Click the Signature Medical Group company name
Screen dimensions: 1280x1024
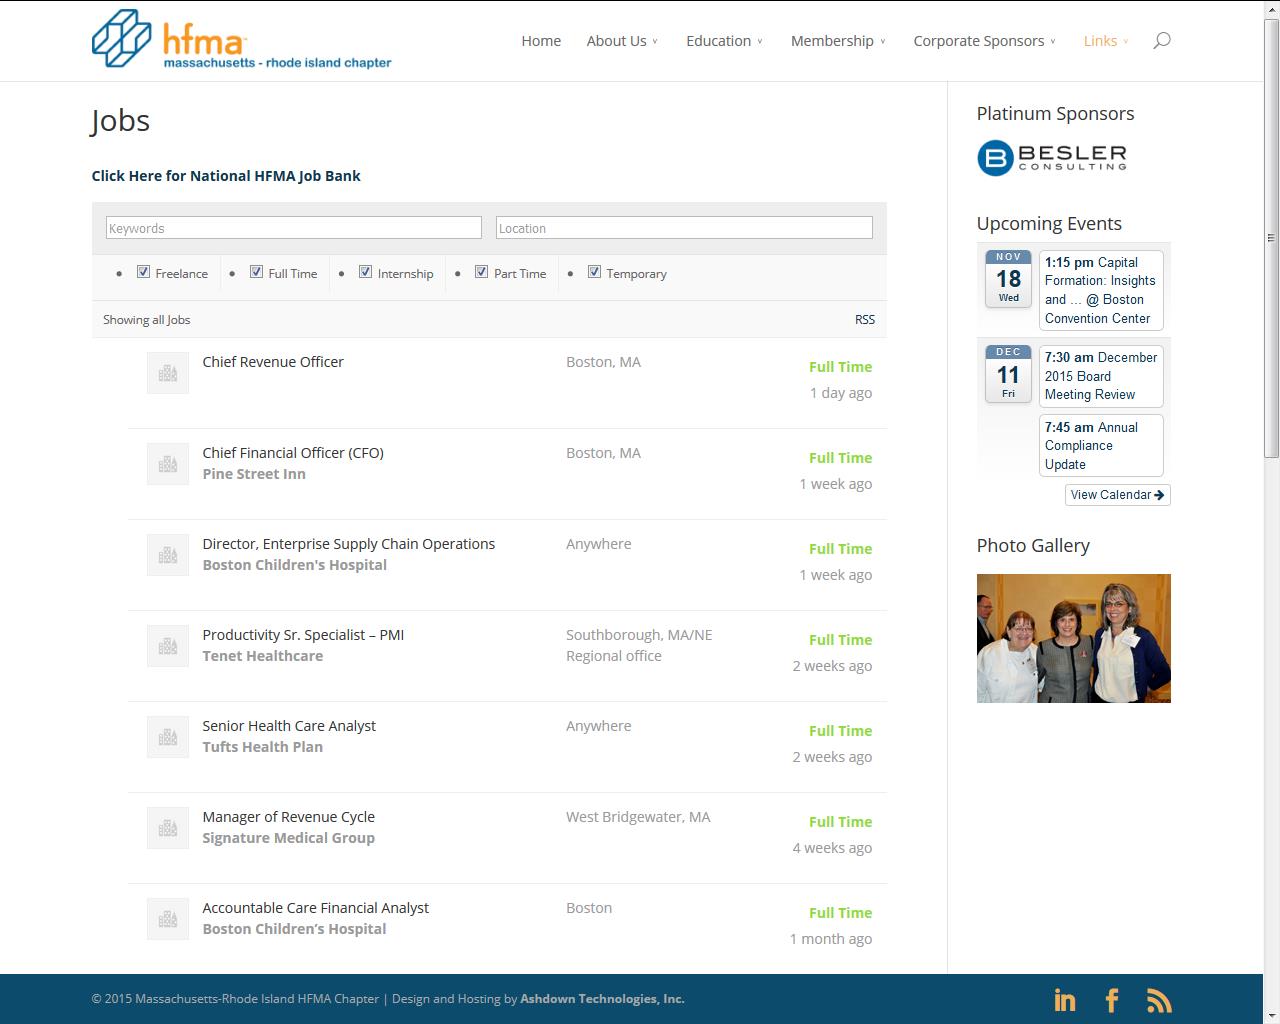(289, 838)
